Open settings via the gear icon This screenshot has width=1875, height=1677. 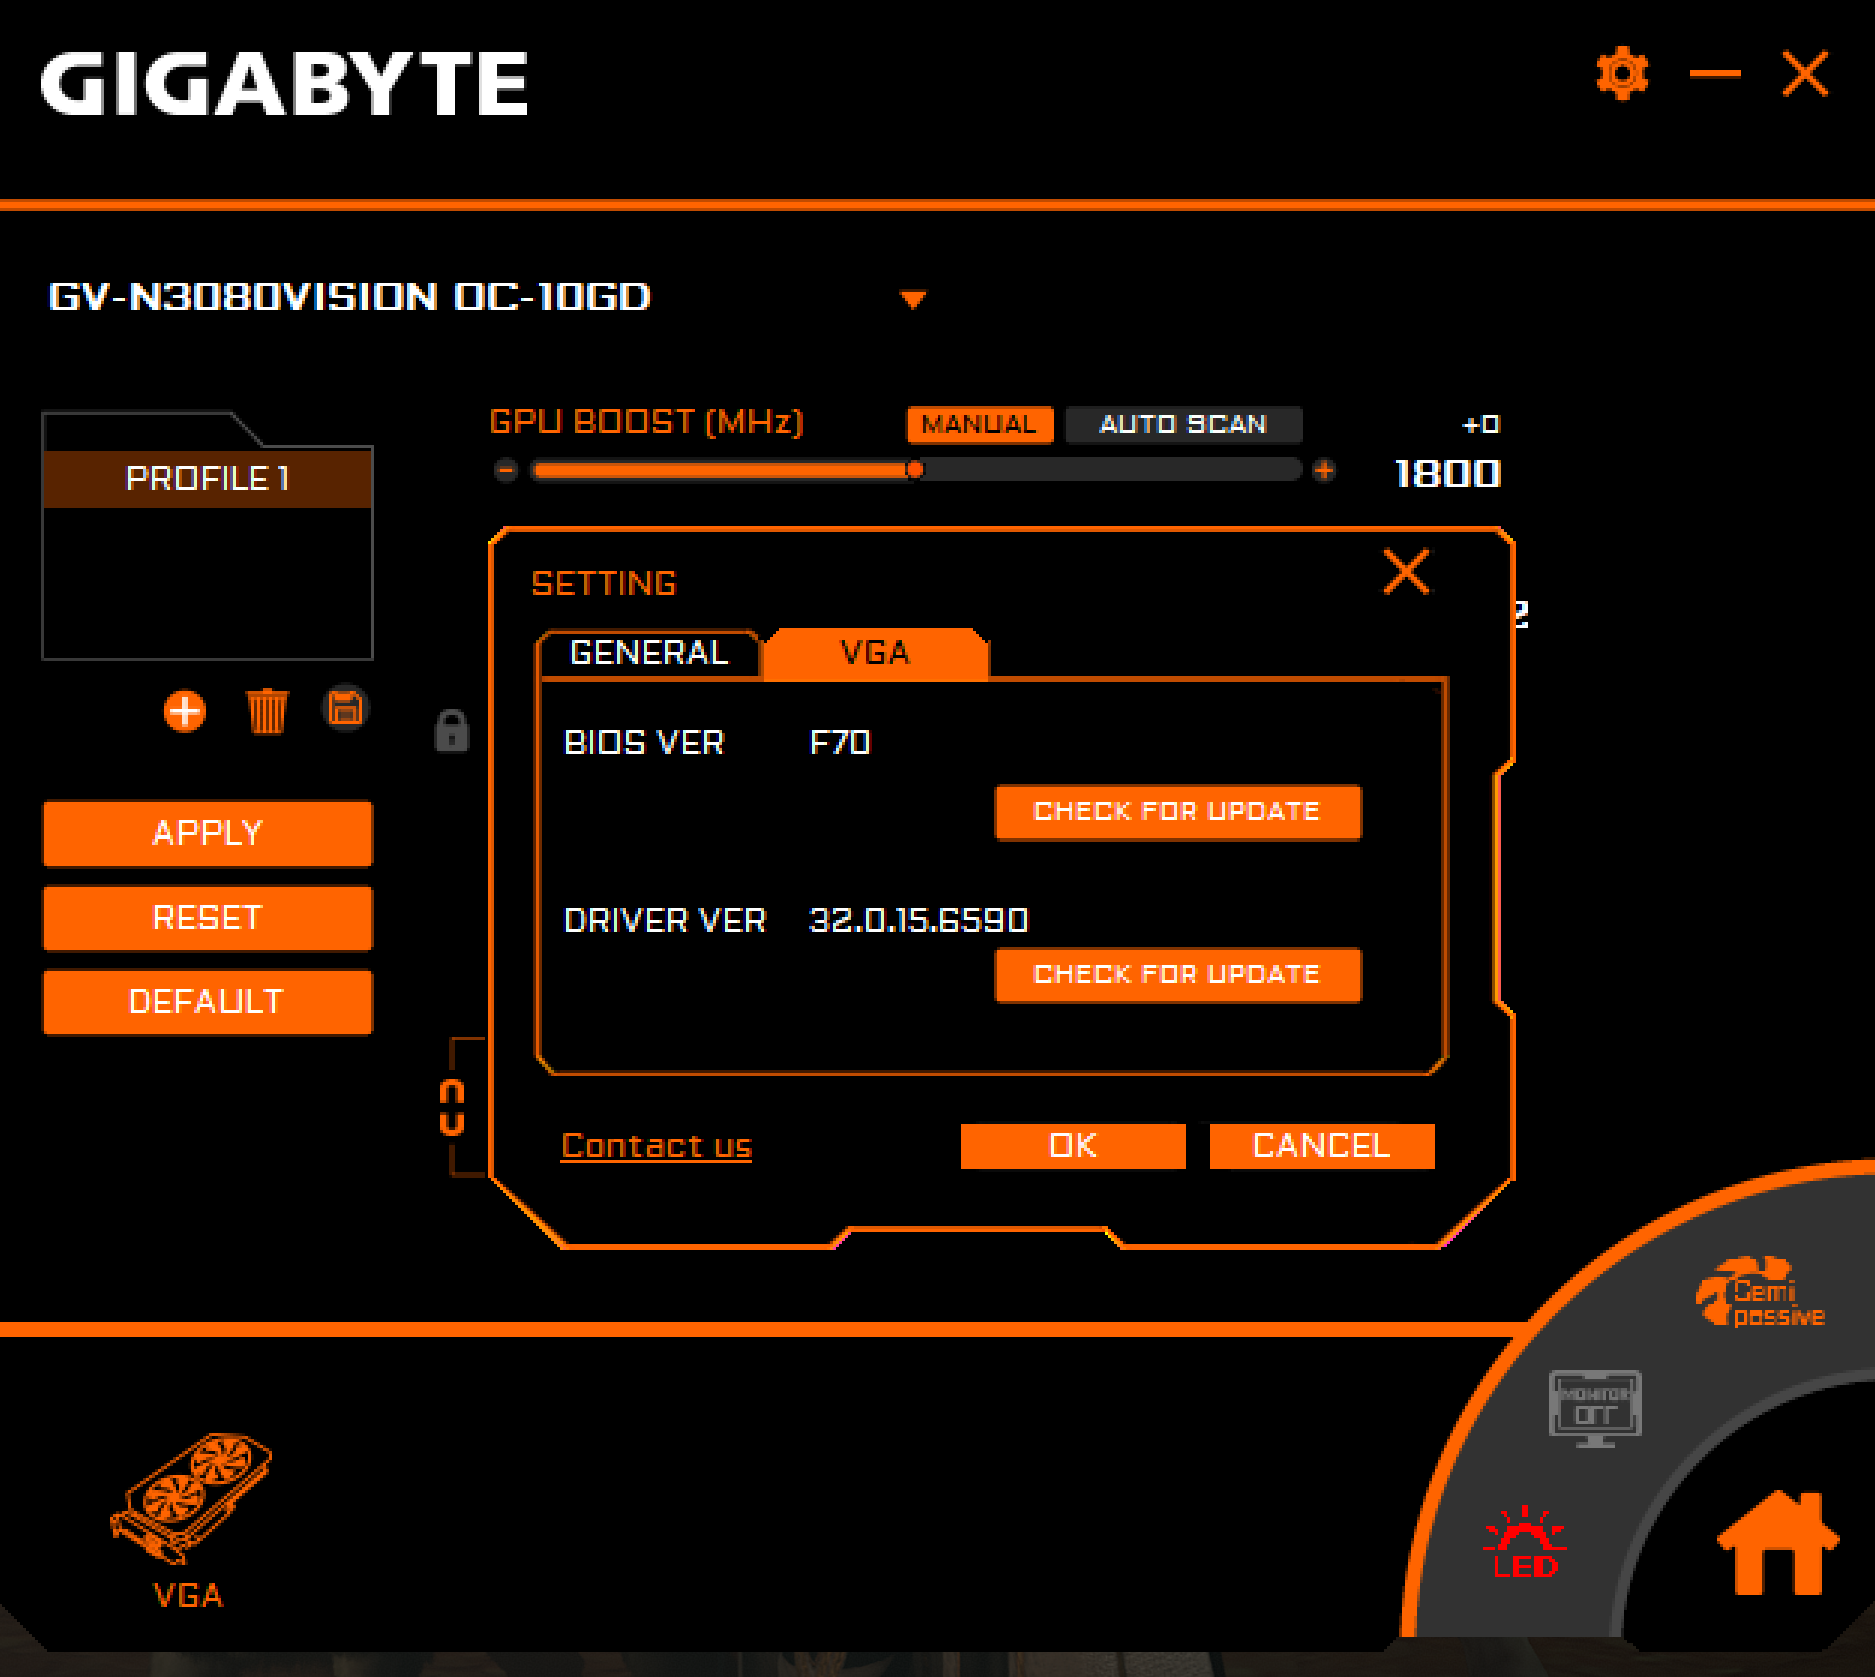click(x=1621, y=73)
